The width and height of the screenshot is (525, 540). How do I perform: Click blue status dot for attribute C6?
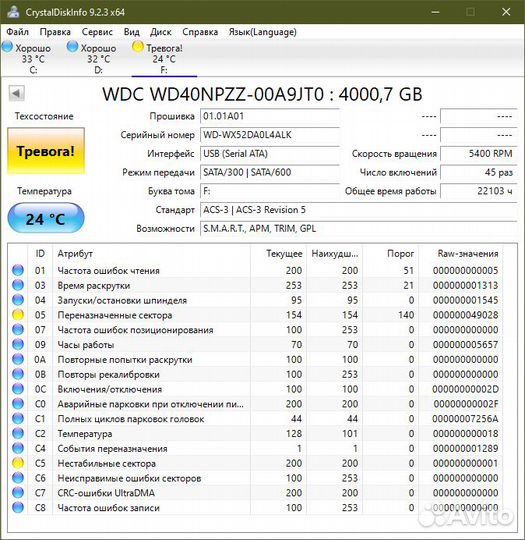click(x=18, y=478)
